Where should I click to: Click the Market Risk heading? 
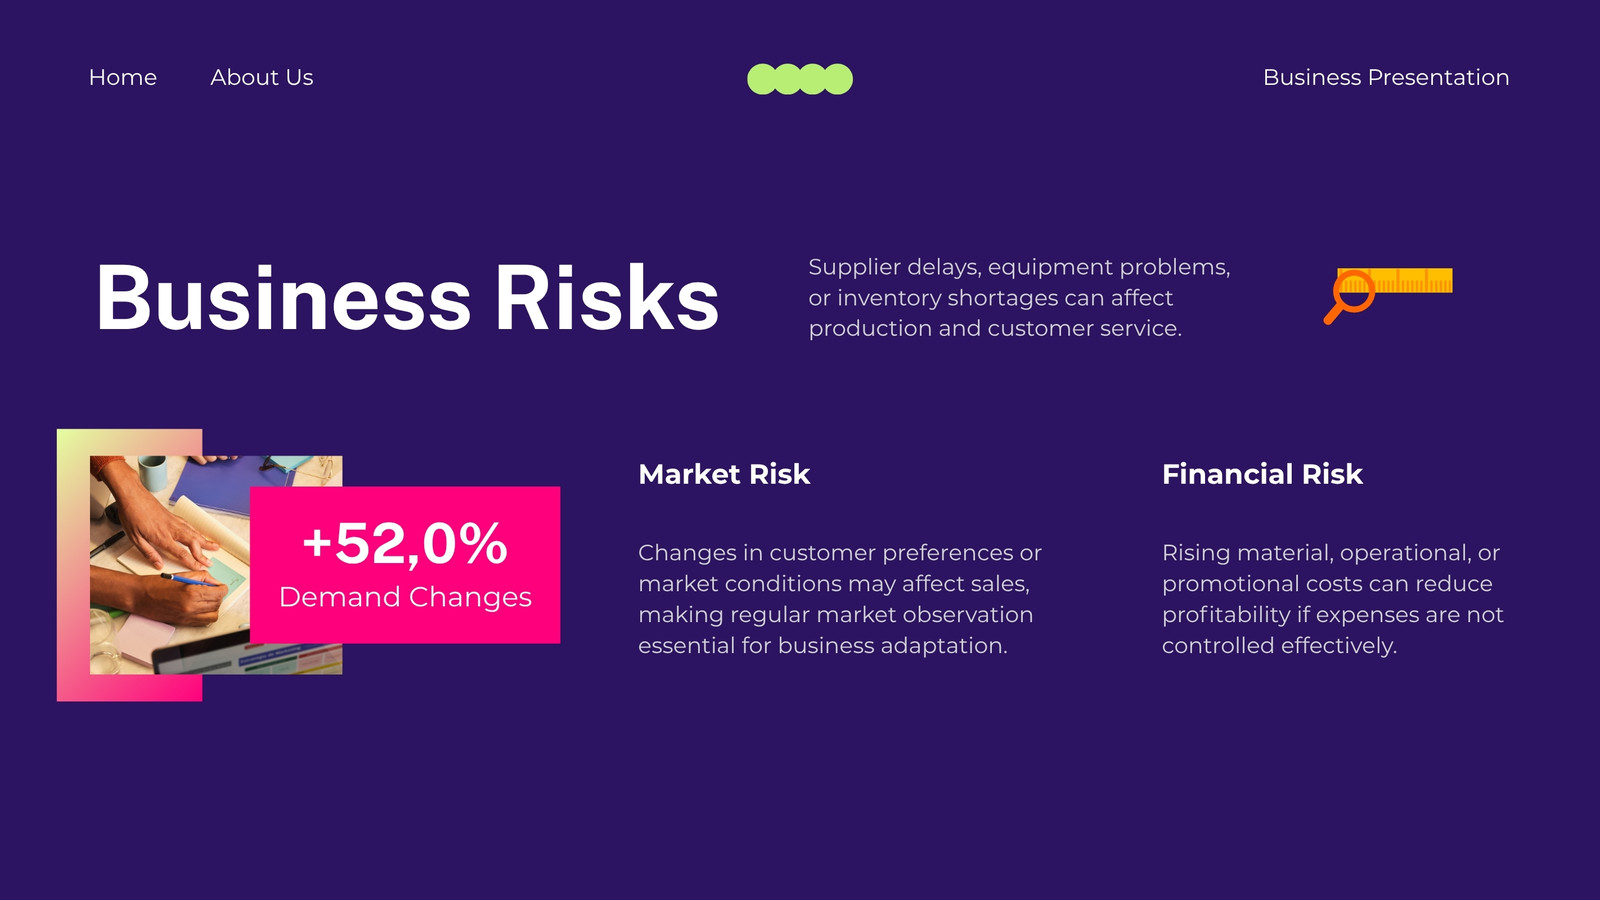pyautogui.click(x=724, y=474)
